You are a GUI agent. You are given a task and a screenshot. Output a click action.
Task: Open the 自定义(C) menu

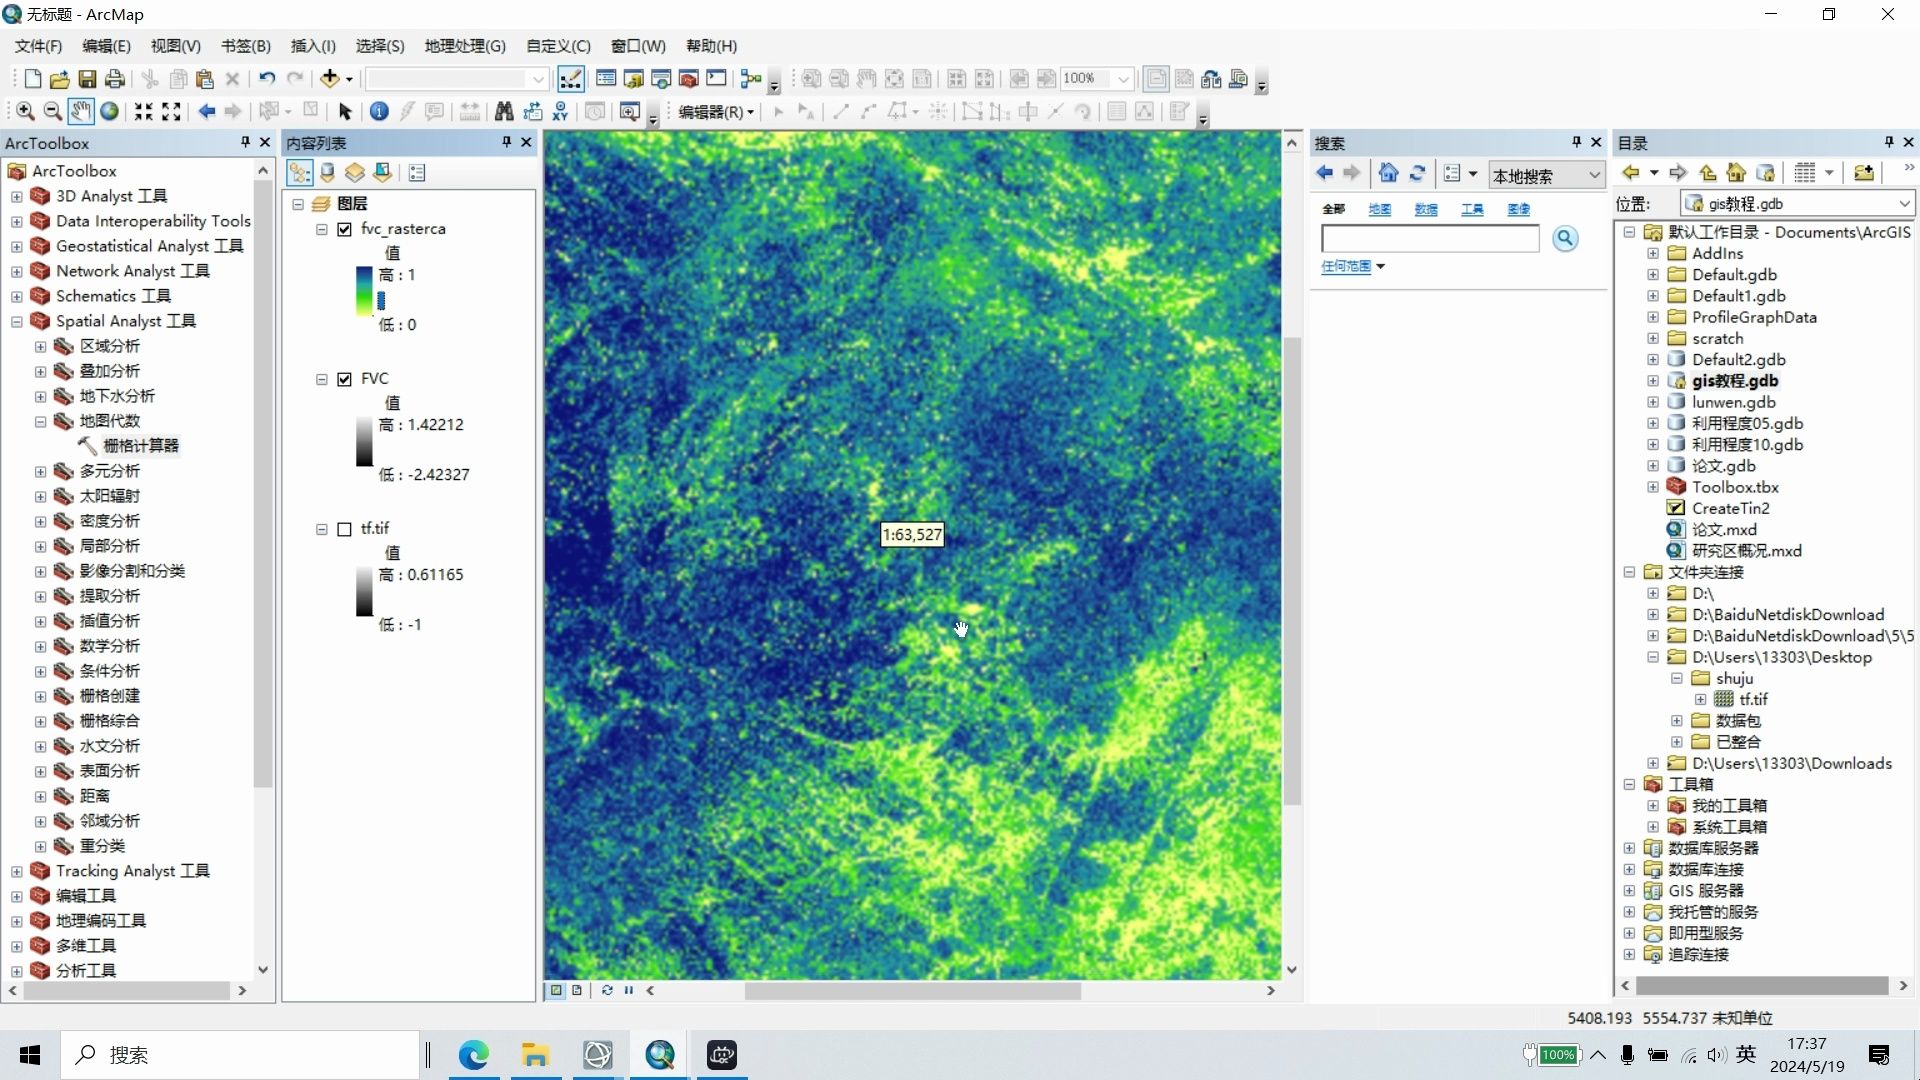[x=558, y=46]
